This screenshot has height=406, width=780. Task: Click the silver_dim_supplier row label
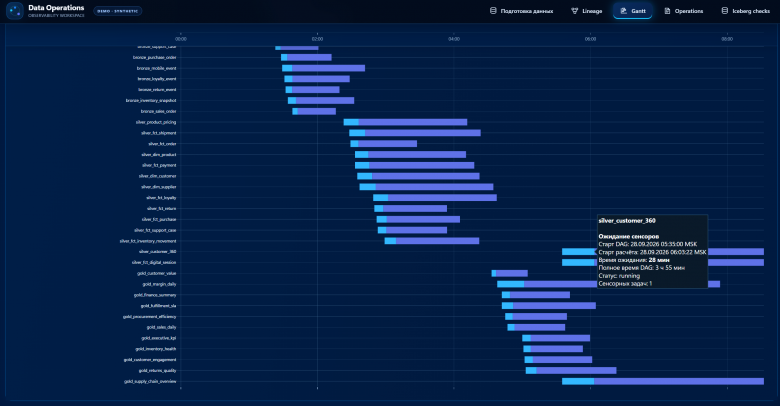[x=159, y=187]
